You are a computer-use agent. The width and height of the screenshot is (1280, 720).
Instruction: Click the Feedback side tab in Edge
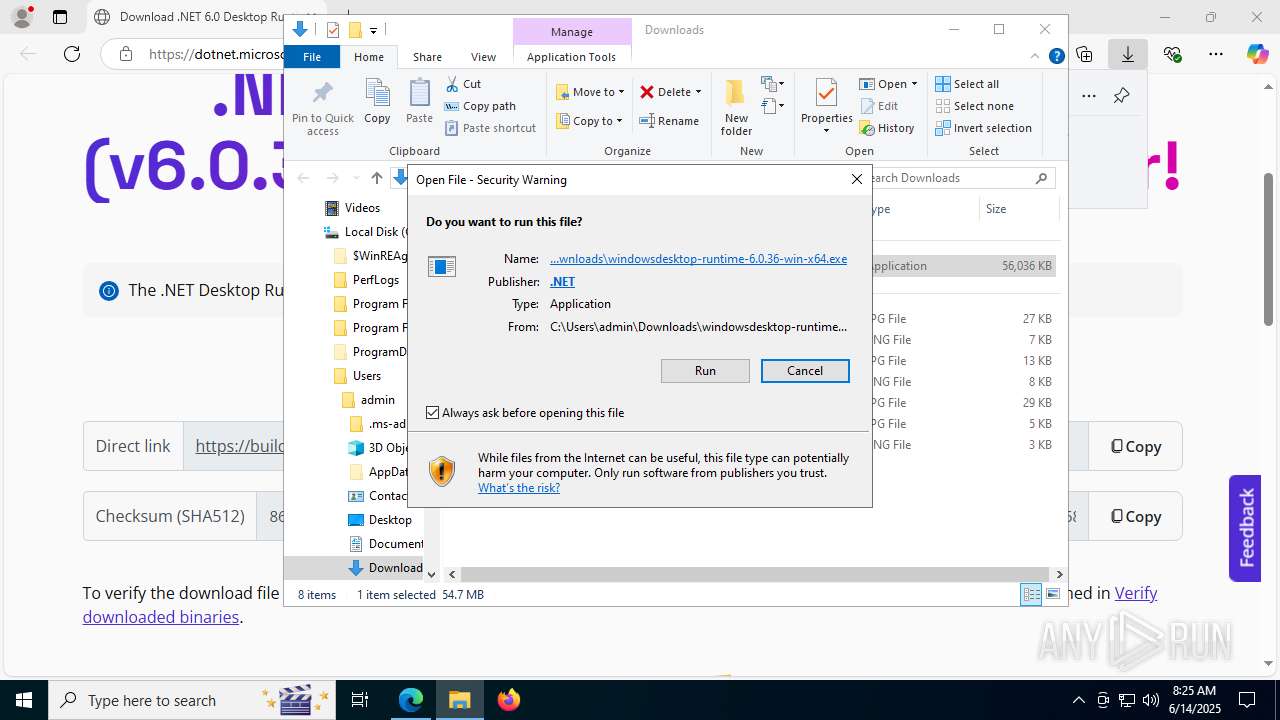coord(1245,528)
